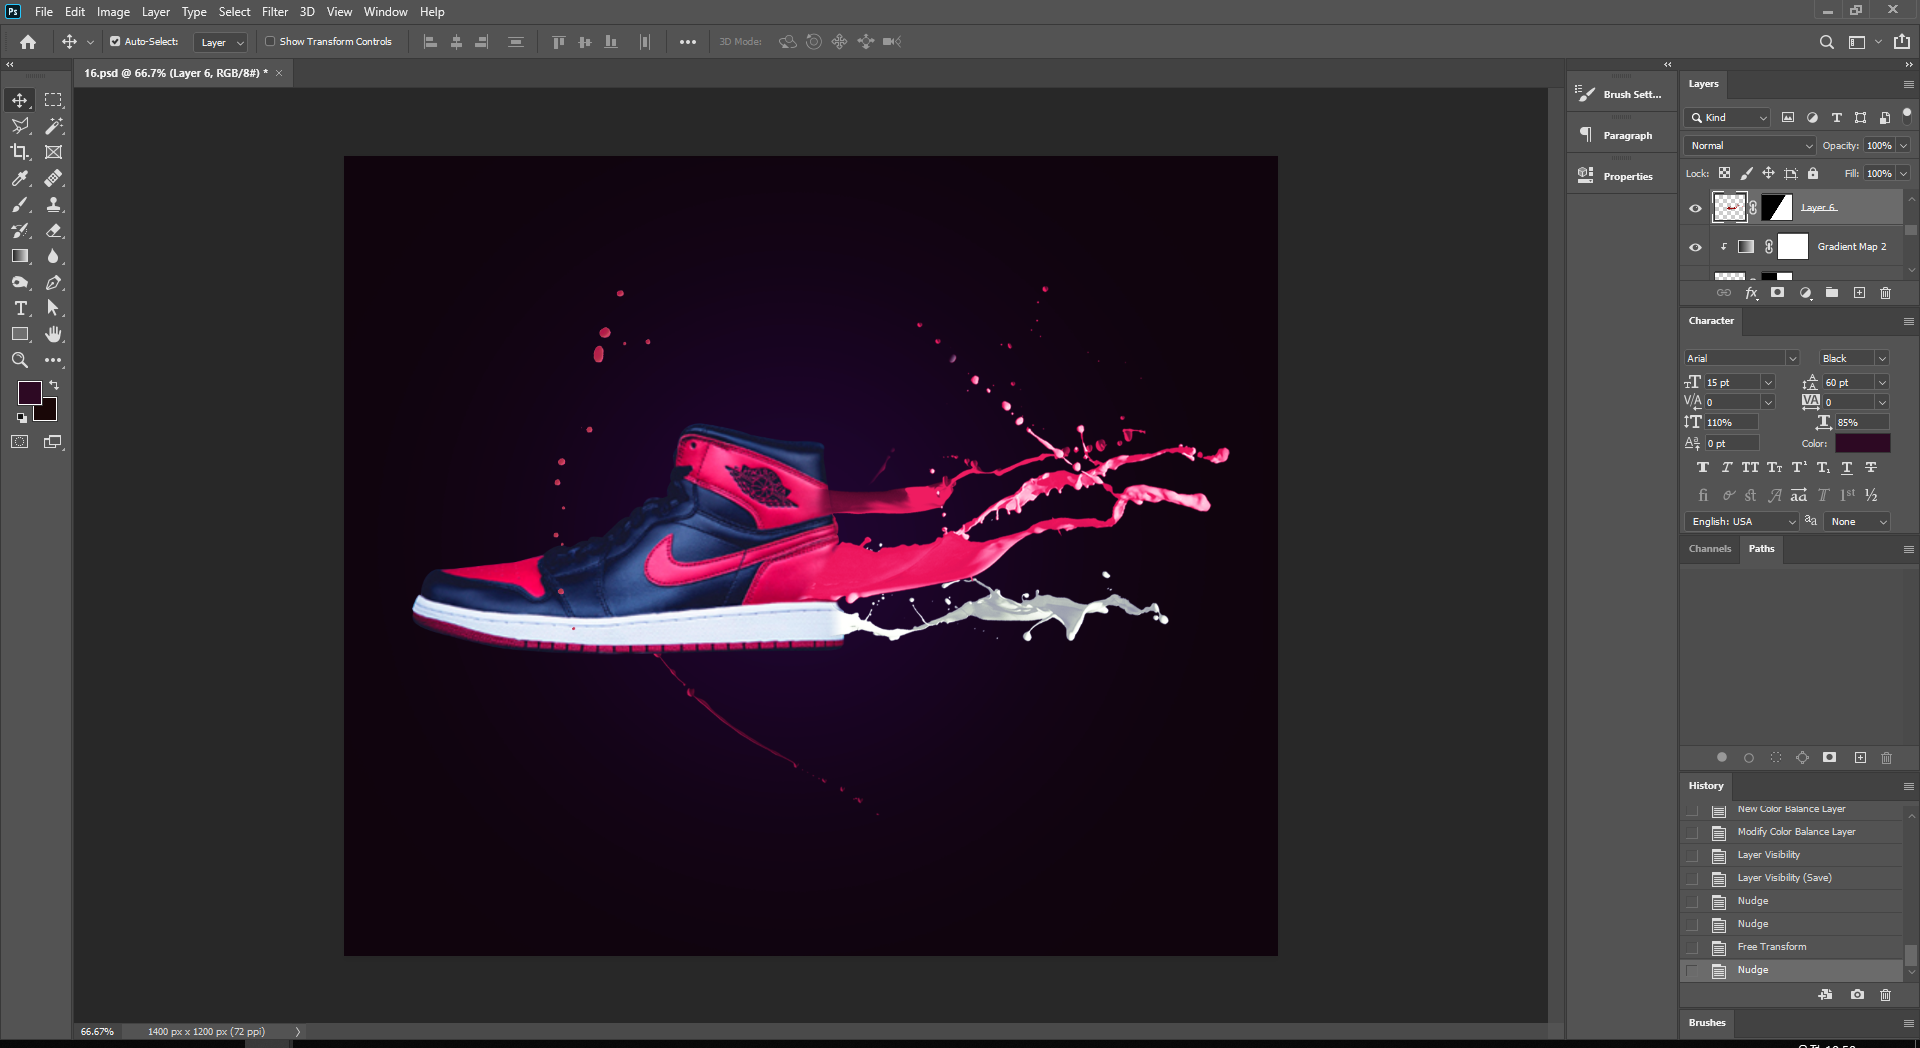The height and width of the screenshot is (1048, 1920).
Task: Select the Magic Wand tool
Action: tap(53, 126)
